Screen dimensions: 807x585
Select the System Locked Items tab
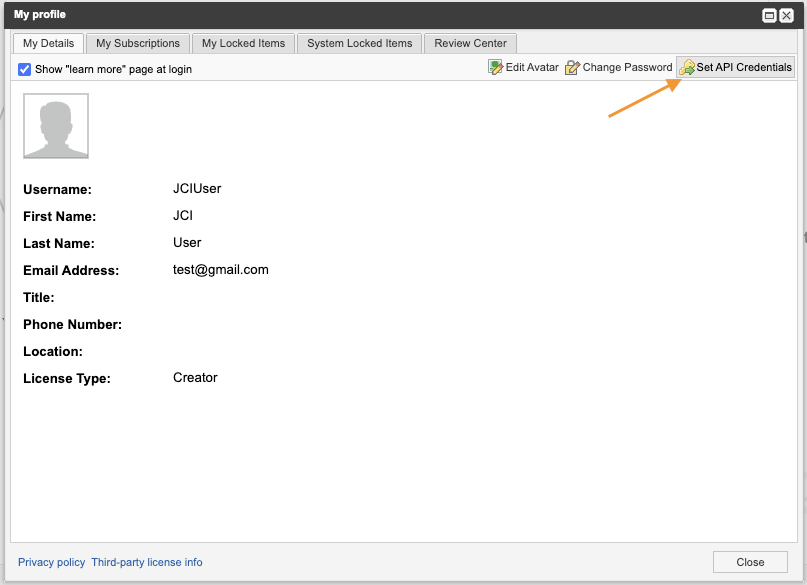click(359, 43)
